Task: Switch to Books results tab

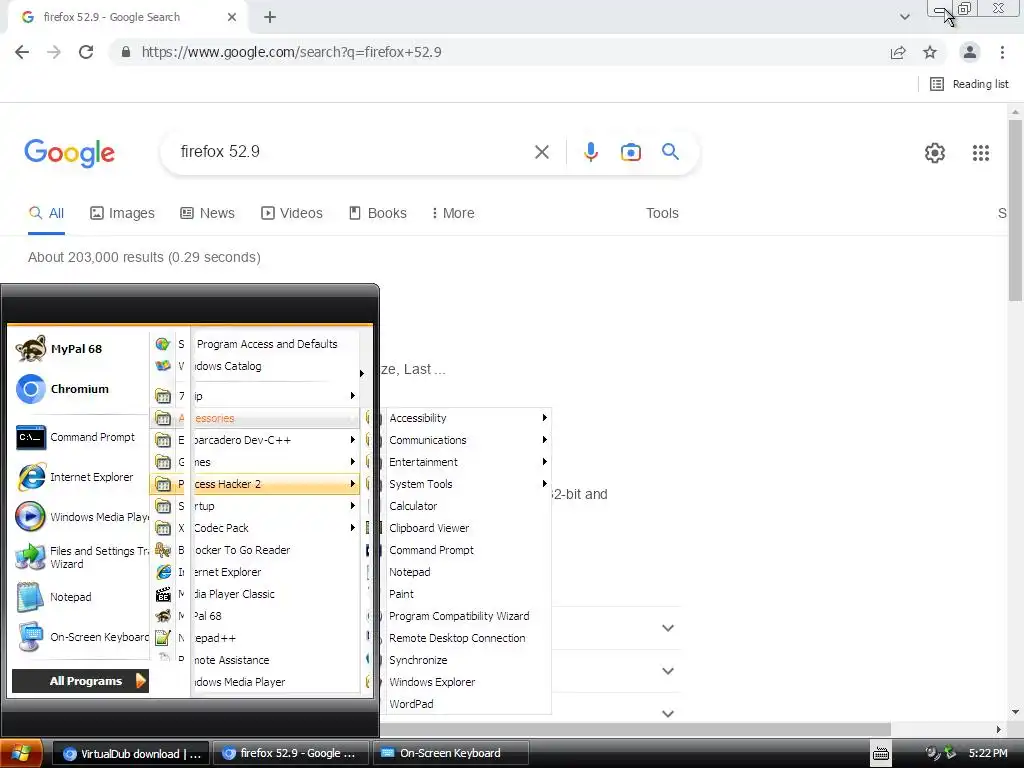Action: click(x=377, y=213)
